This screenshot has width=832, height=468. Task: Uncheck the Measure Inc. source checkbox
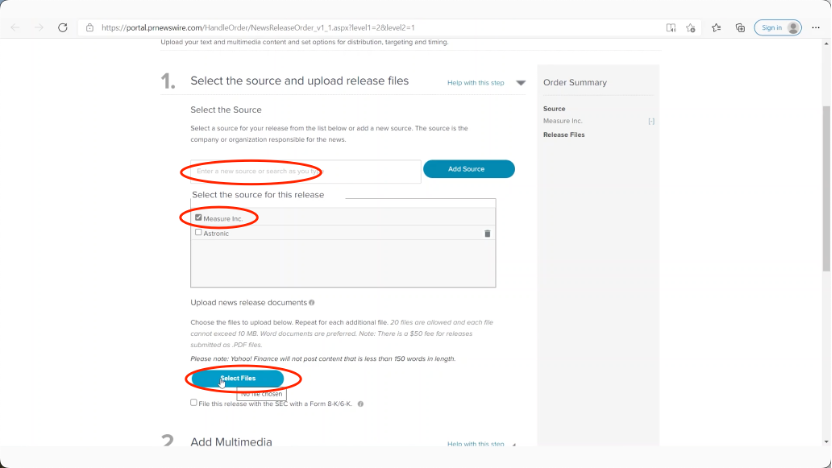pos(199,217)
